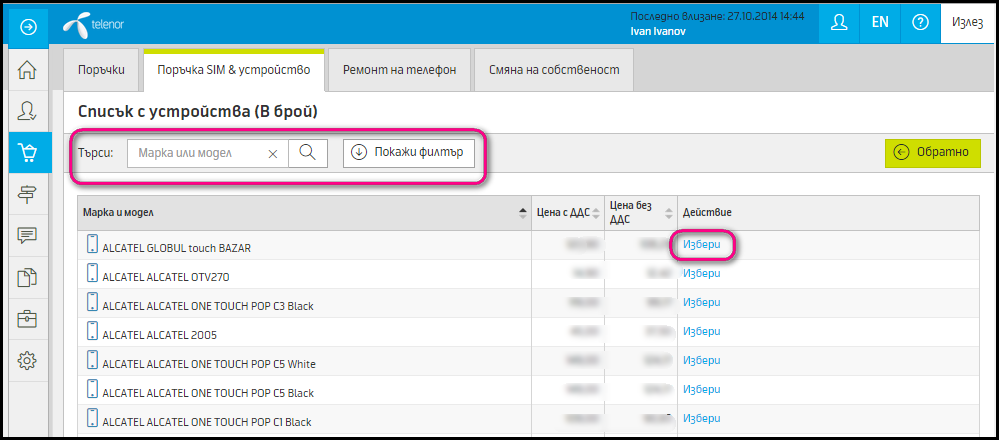Choose Избери for ONE TOUCH POP C1 Black
Image resolution: width=999 pixels, height=440 pixels.
point(701,418)
